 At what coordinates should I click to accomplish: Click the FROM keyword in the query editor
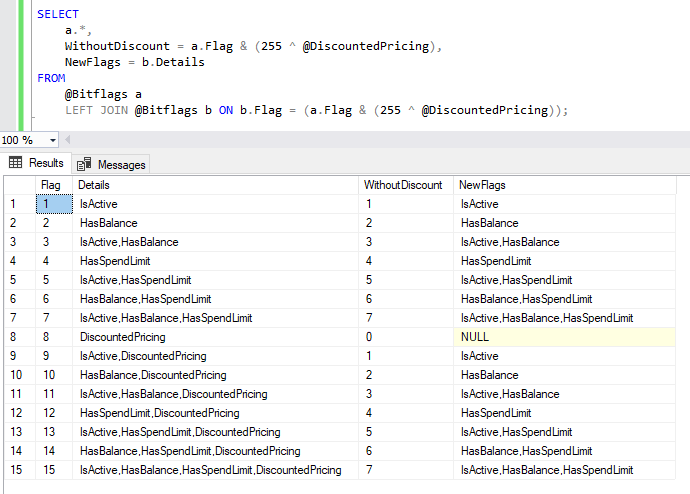tap(51, 78)
